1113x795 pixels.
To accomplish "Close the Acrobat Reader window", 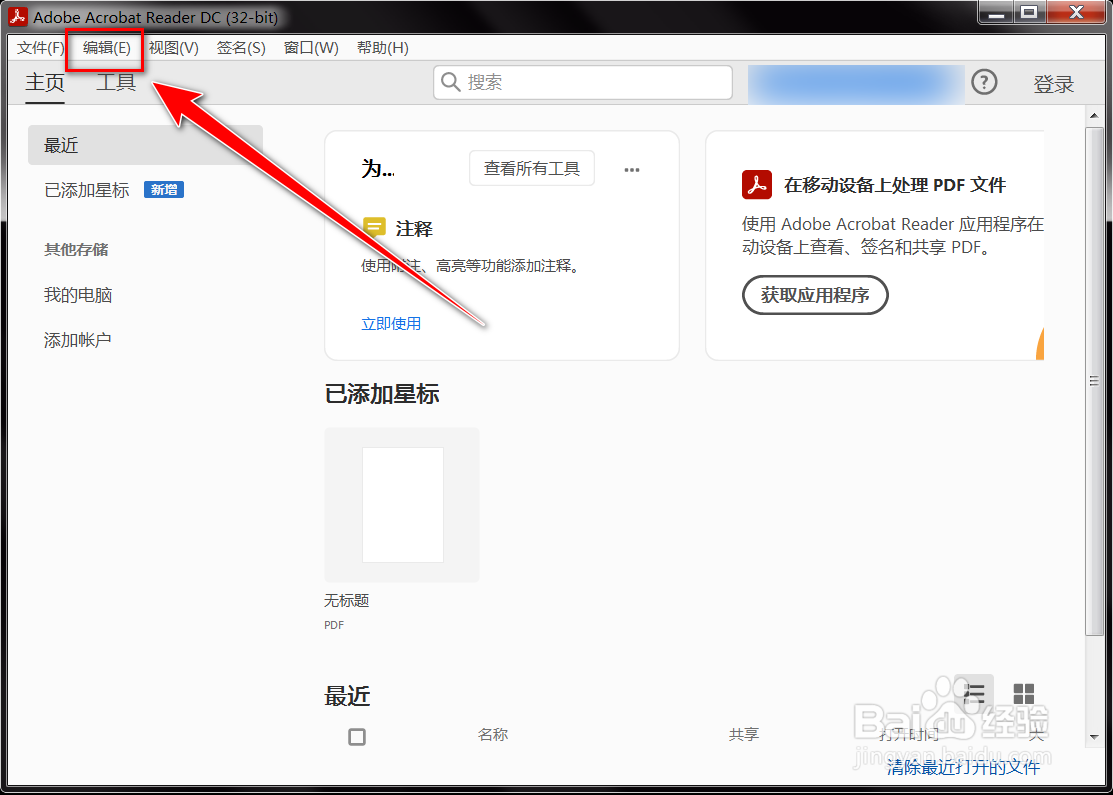I will (x=1076, y=13).
